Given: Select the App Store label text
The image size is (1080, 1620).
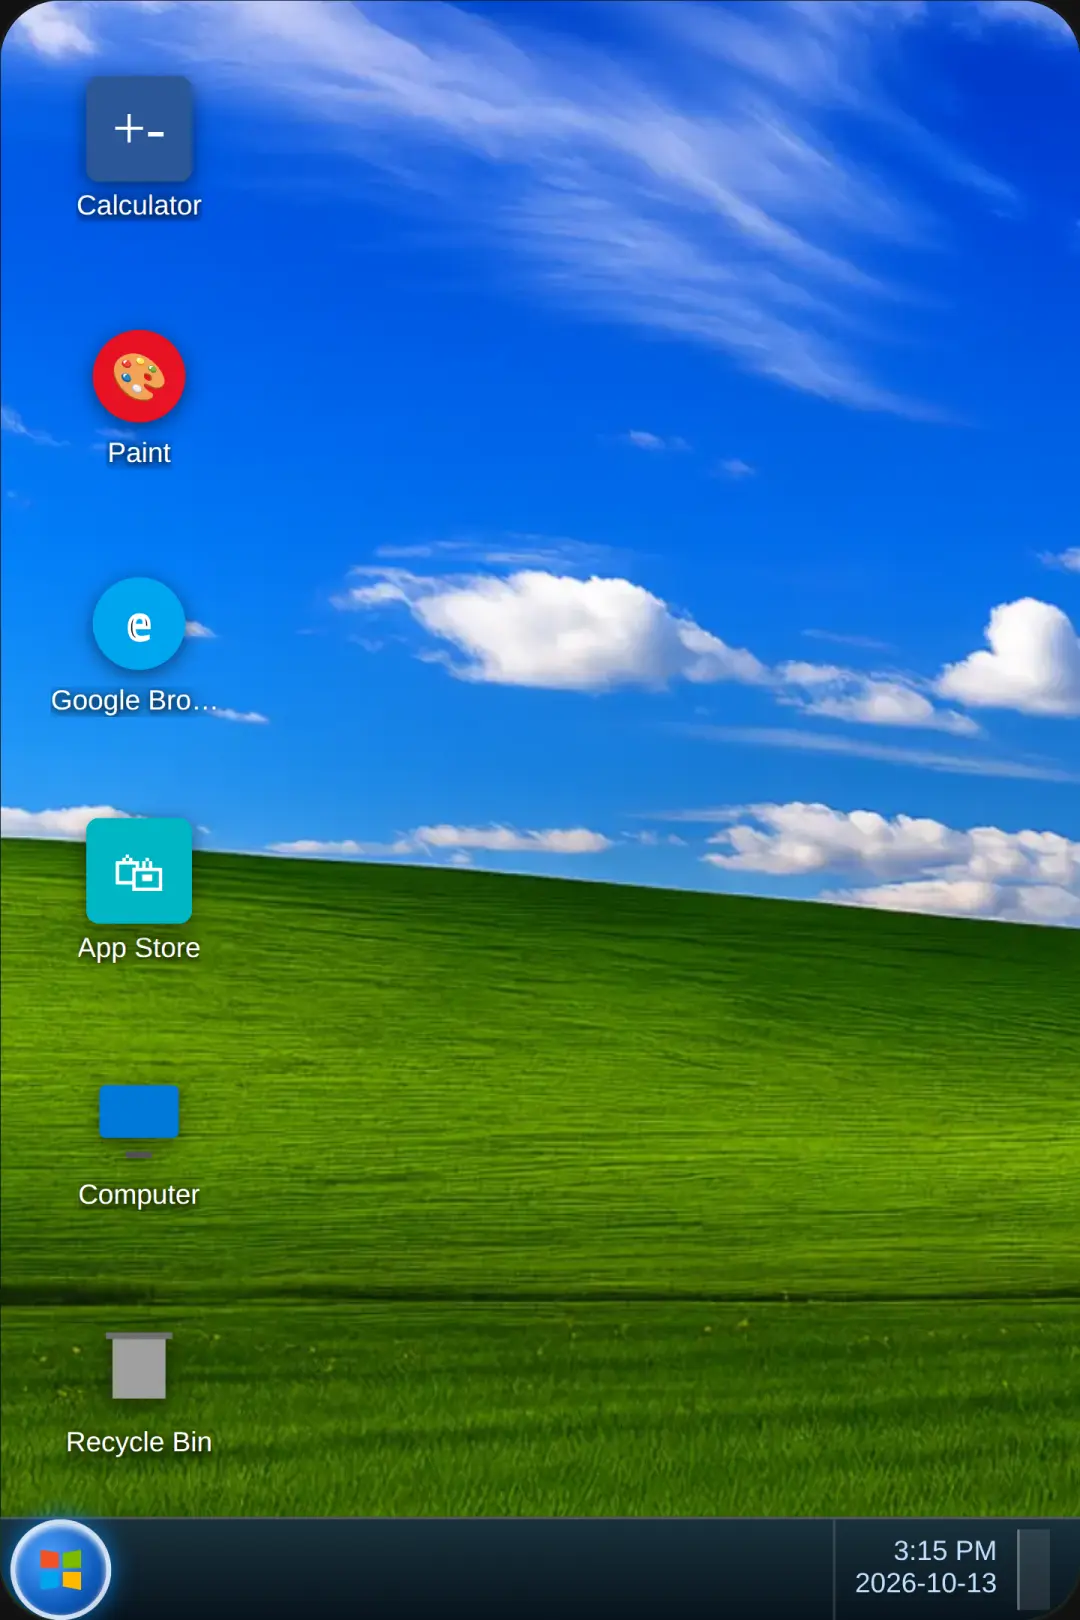Looking at the screenshot, I should 139,948.
